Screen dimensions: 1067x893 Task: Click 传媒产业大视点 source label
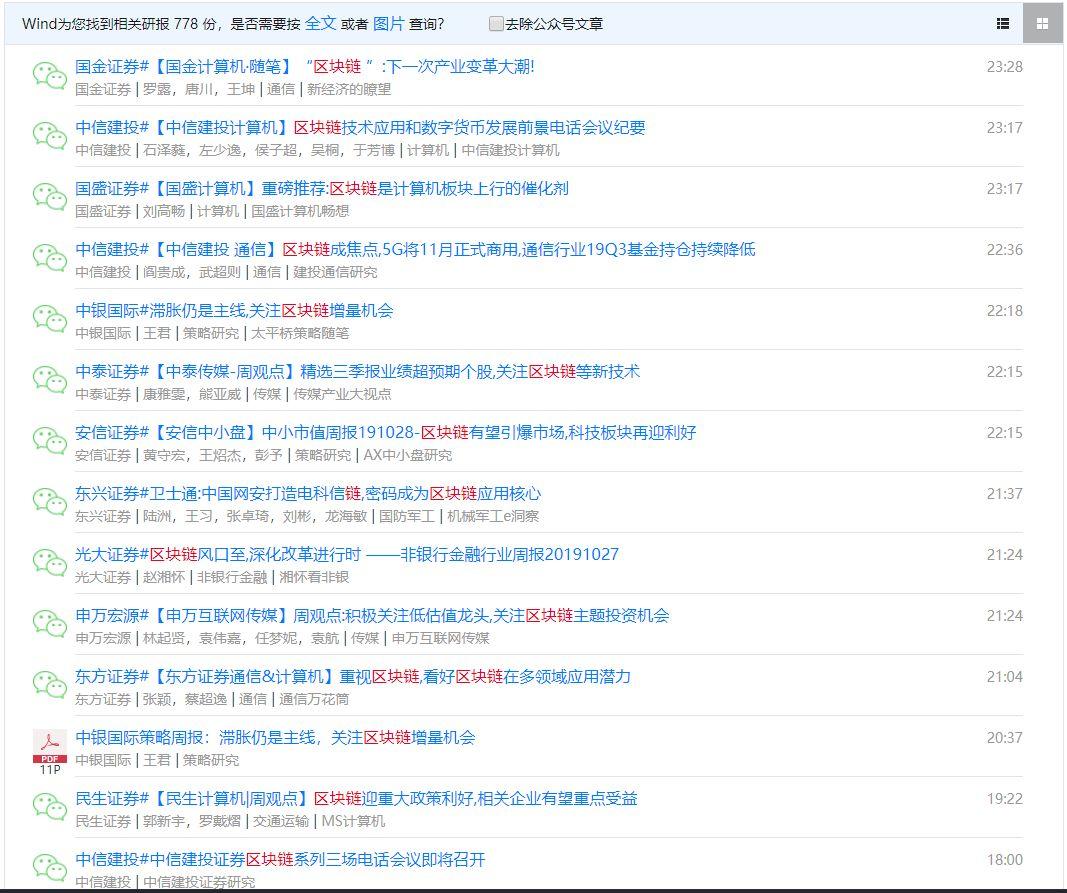point(342,394)
